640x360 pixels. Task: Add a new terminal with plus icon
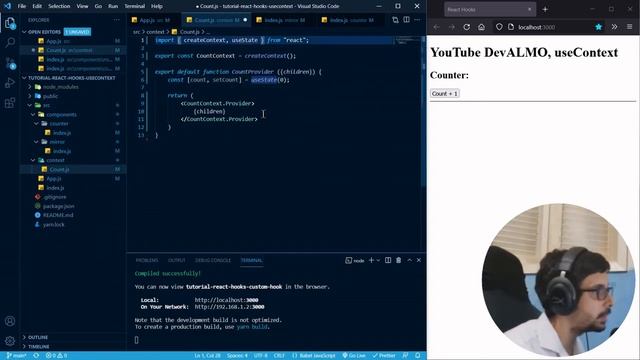pyautogui.click(x=371, y=260)
